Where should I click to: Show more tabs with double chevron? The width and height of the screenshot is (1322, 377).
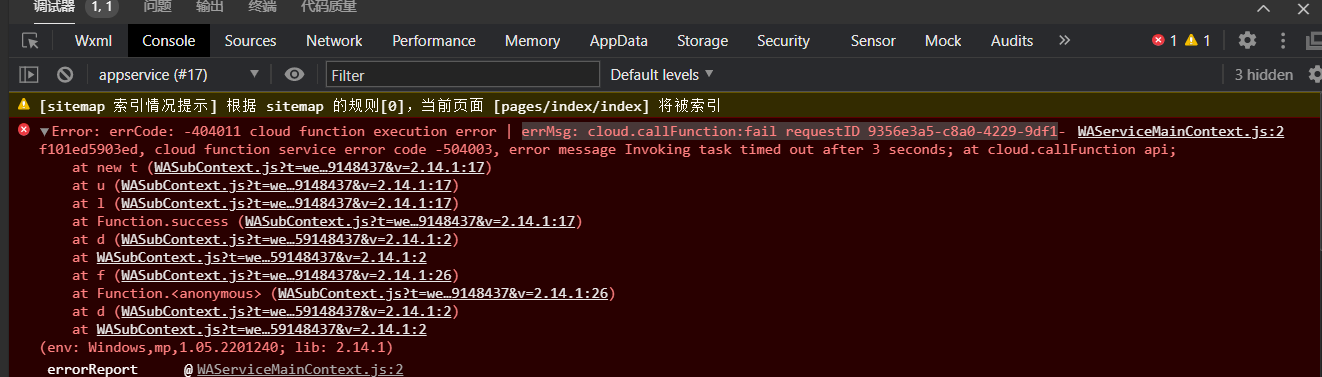click(x=1064, y=40)
